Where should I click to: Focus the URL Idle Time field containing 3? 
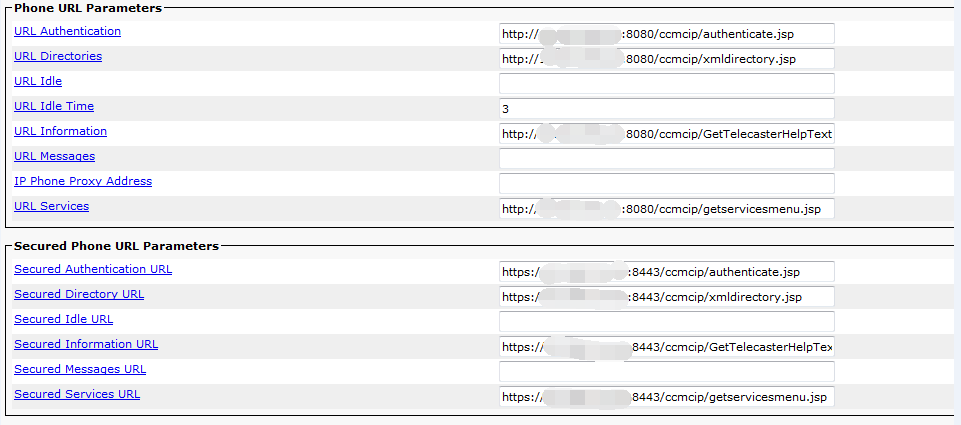pos(667,109)
